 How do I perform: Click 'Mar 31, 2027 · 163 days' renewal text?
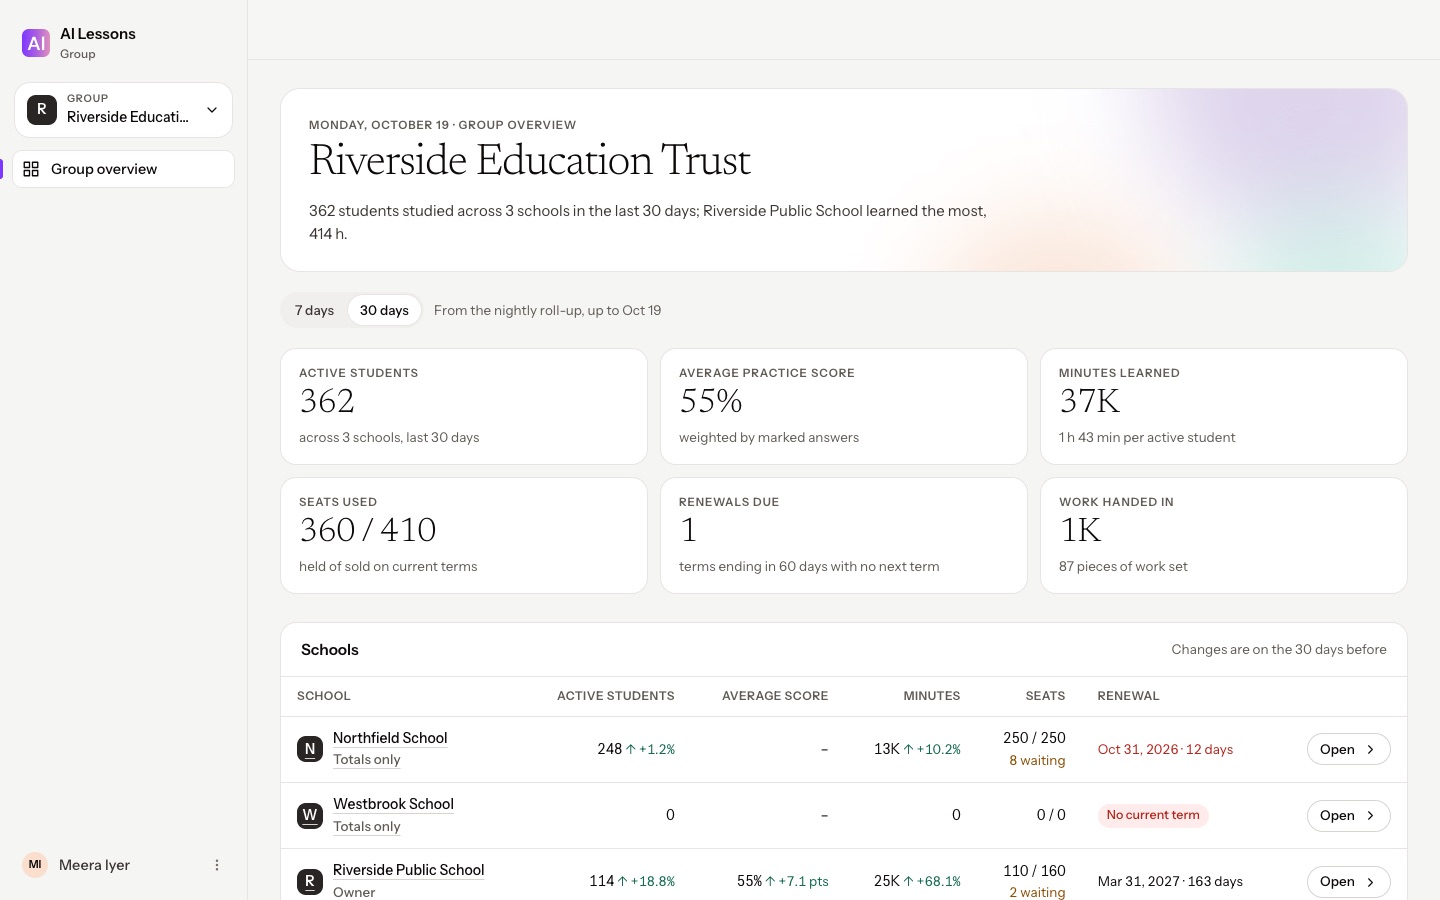(x=1170, y=881)
